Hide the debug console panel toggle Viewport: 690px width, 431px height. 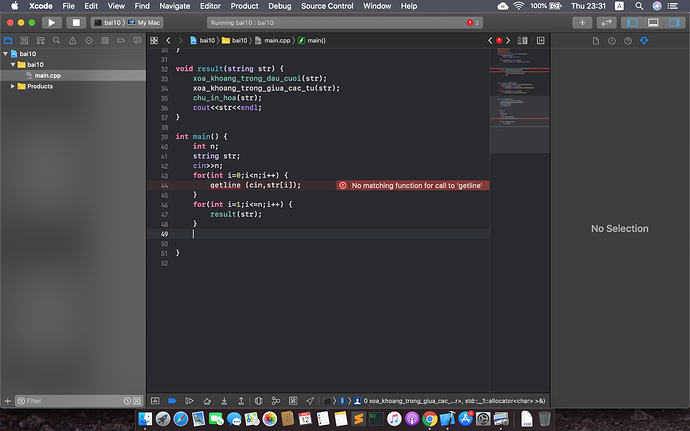(x=155, y=401)
